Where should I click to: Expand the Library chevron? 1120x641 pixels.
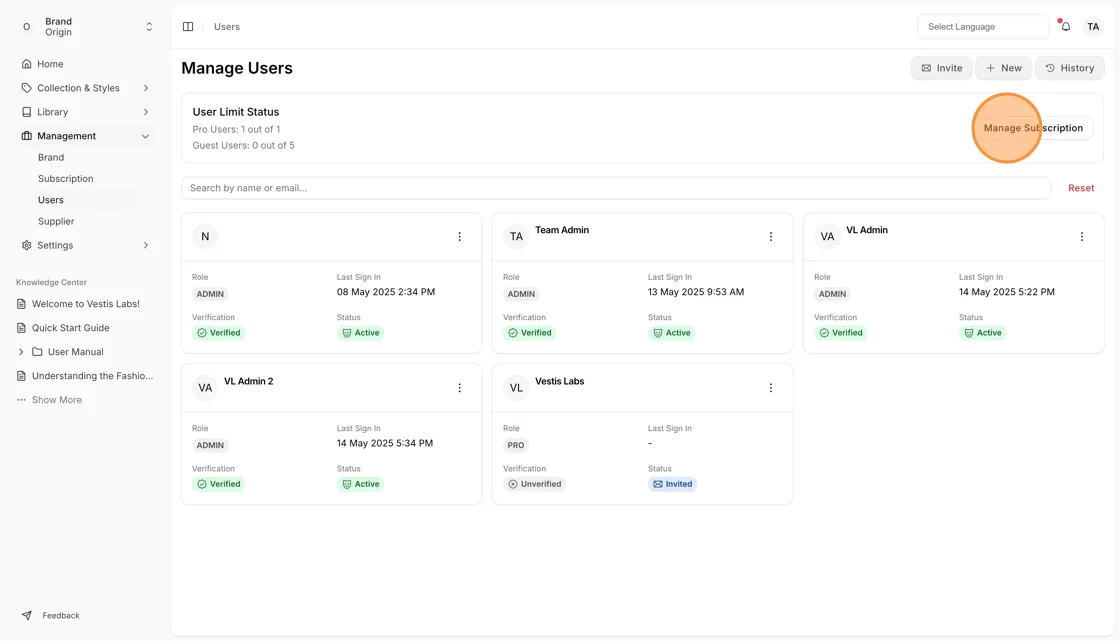pyautogui.click(x=146, y=112)
